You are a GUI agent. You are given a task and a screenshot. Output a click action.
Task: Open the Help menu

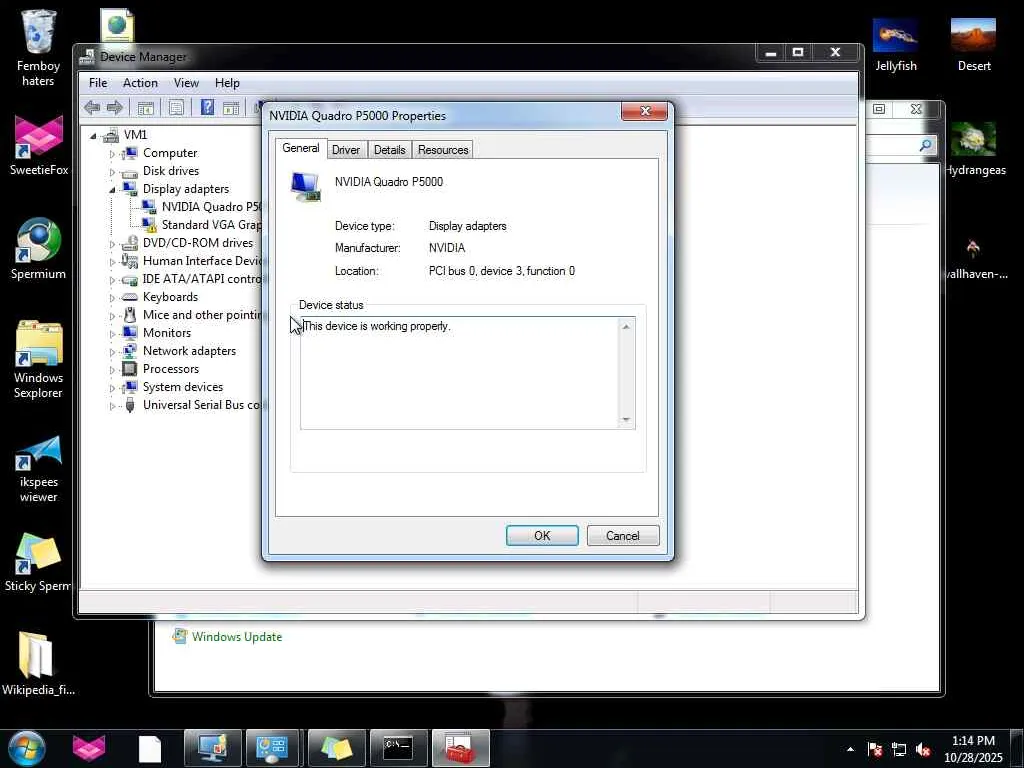[x=227, y=83]
